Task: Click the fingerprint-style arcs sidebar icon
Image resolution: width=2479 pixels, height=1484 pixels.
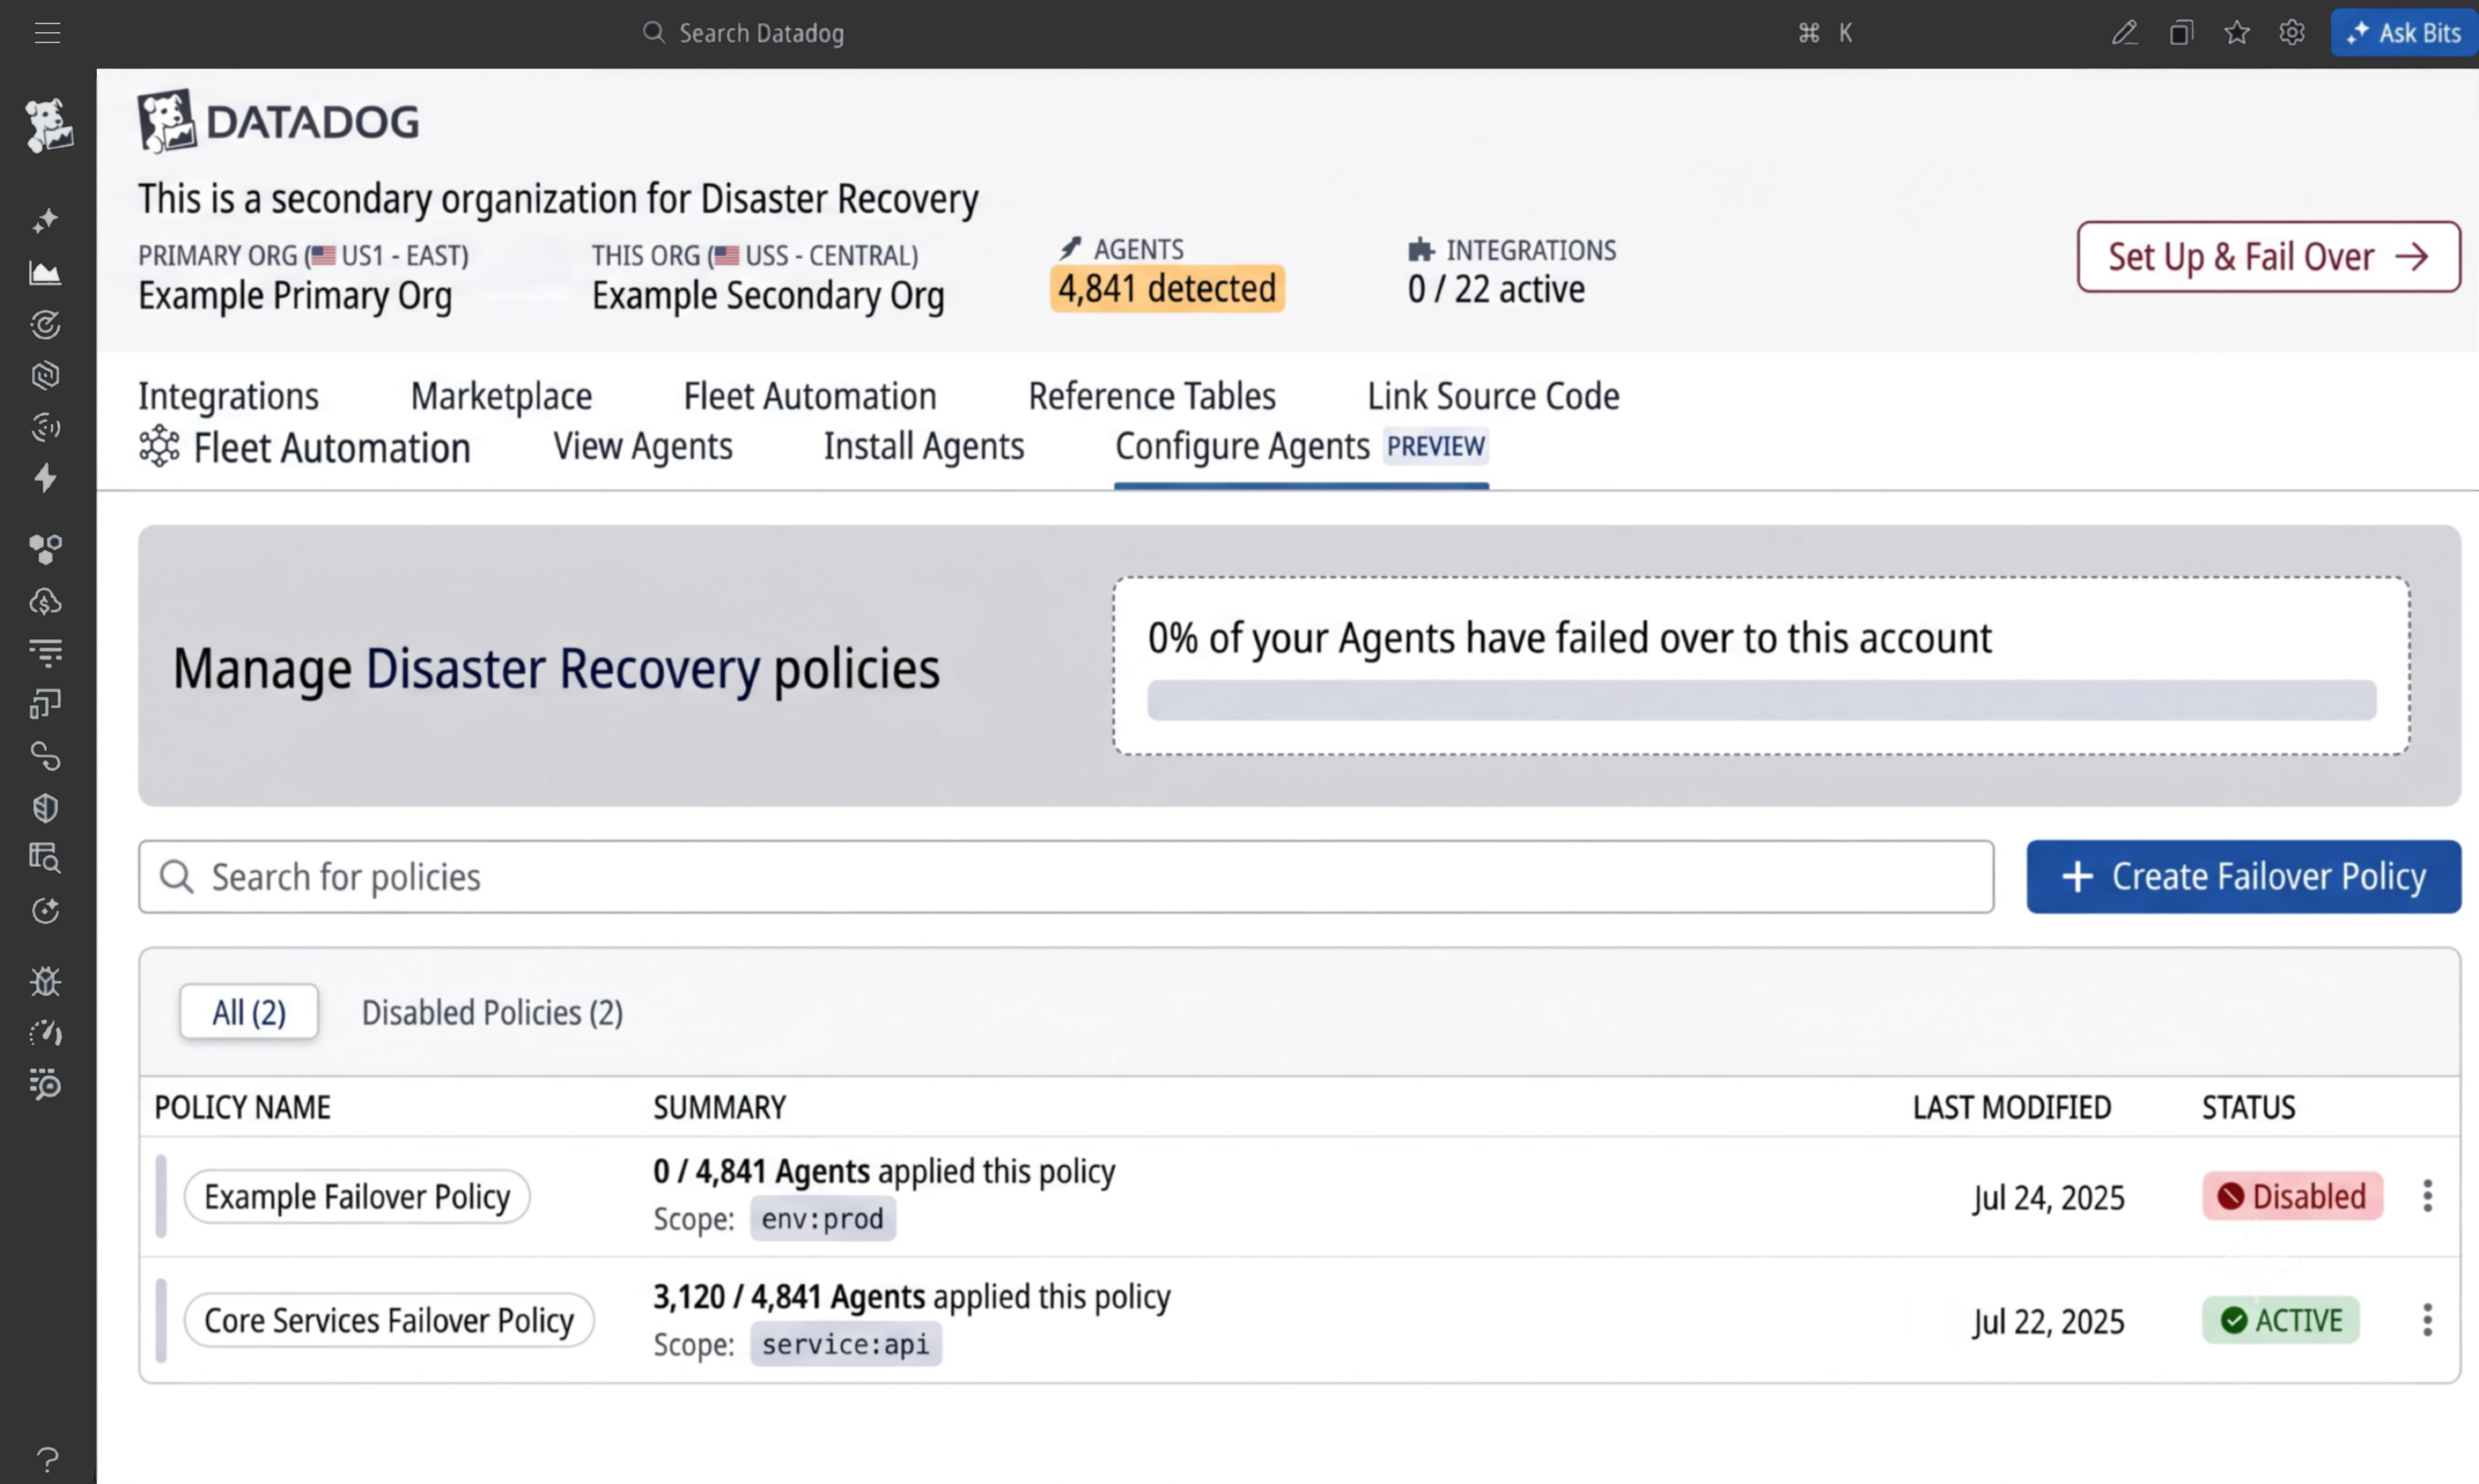Action: (x=45, y=427)
